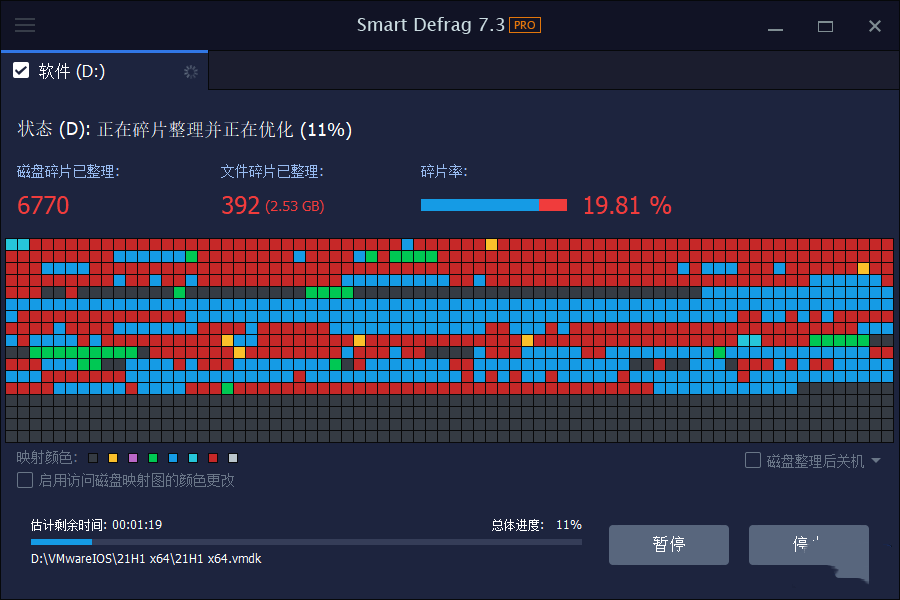Click the spinning progress icon on D: tab

click(x=191, y=72)
